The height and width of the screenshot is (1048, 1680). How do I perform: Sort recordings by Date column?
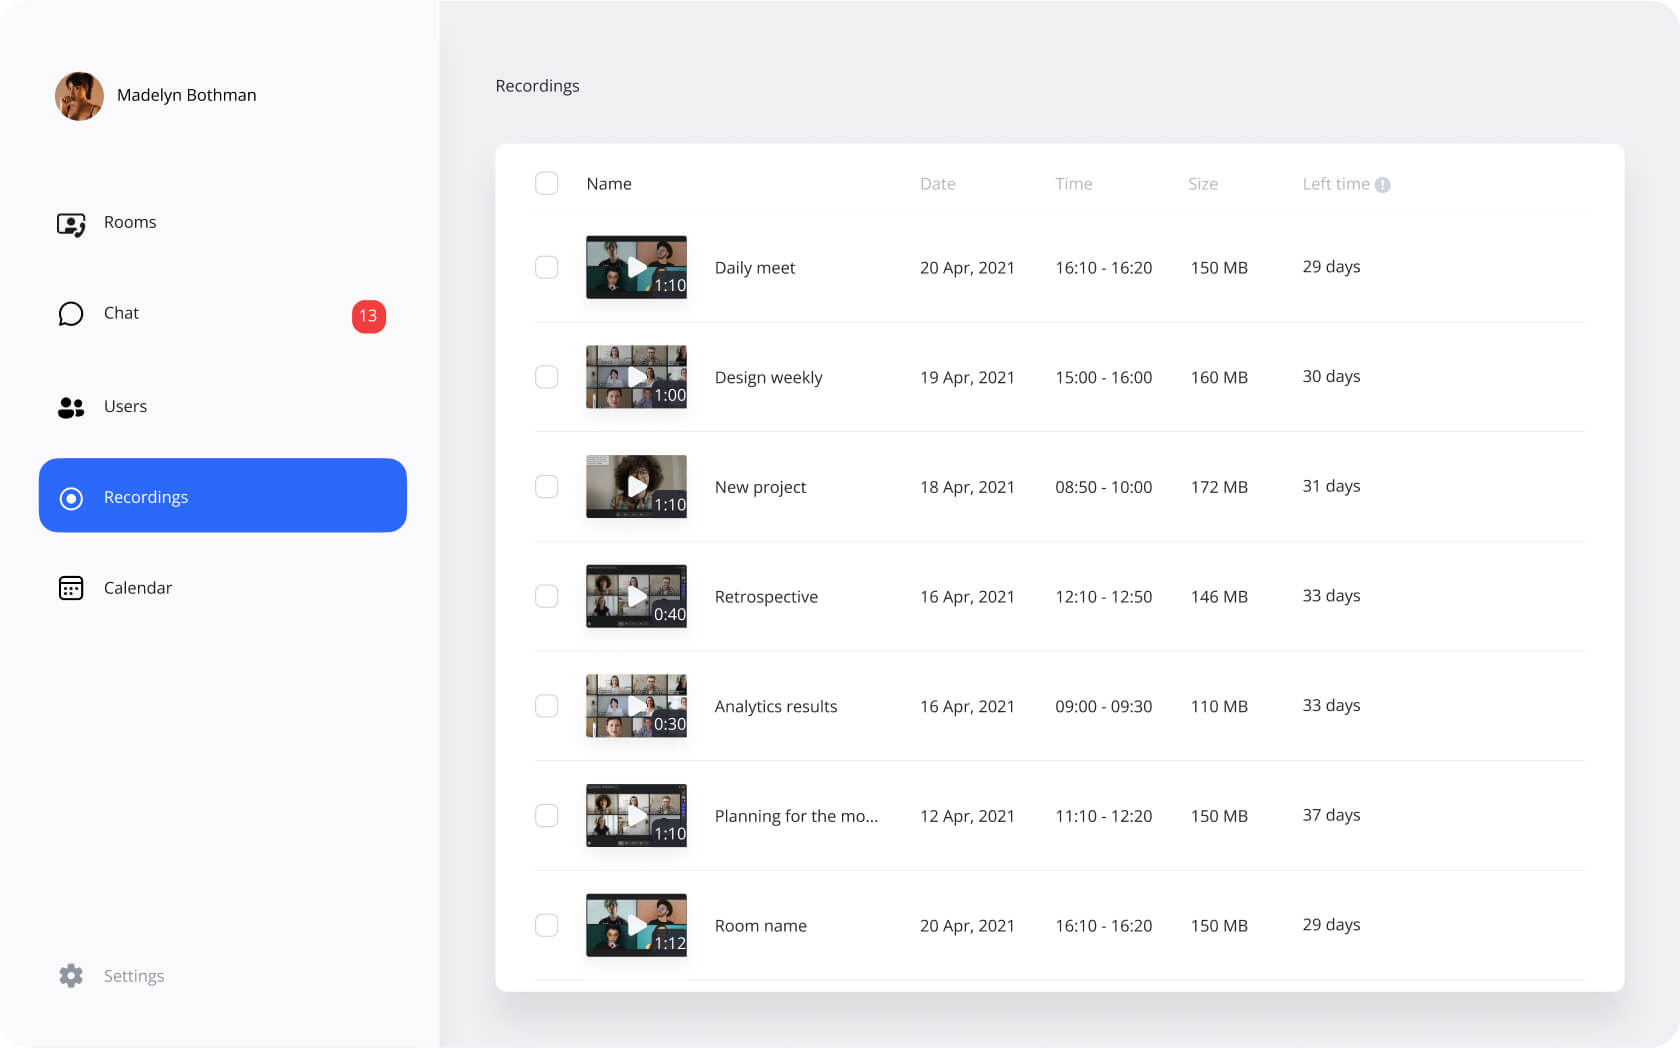coord(938,184)
